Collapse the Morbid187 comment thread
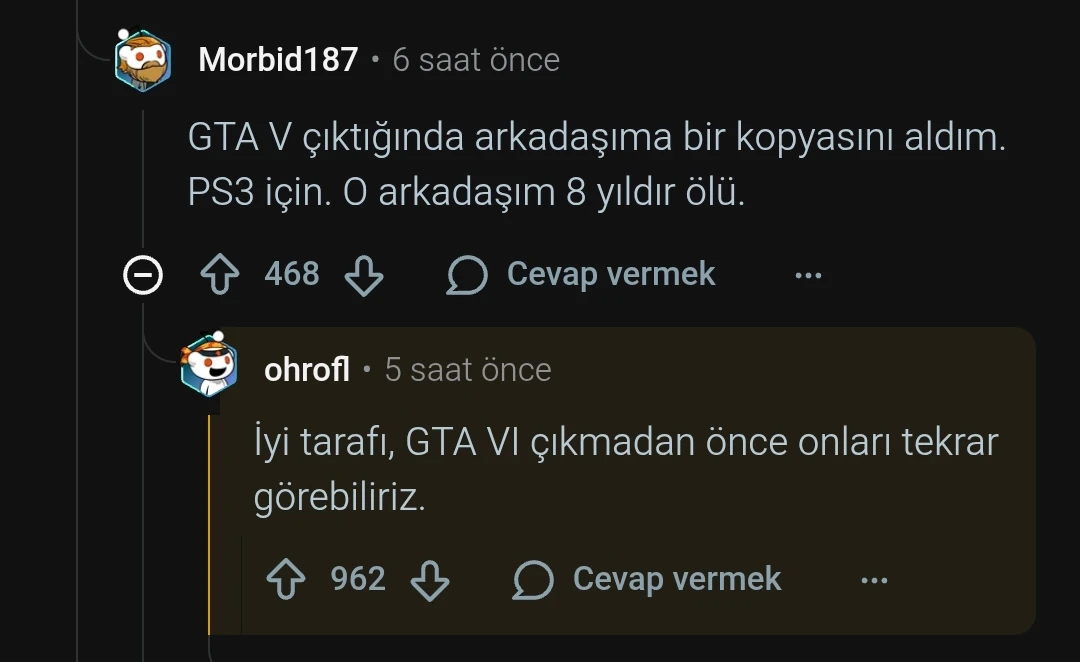The height and width of the screenshot is (662, 1080). tap(142, 275)
